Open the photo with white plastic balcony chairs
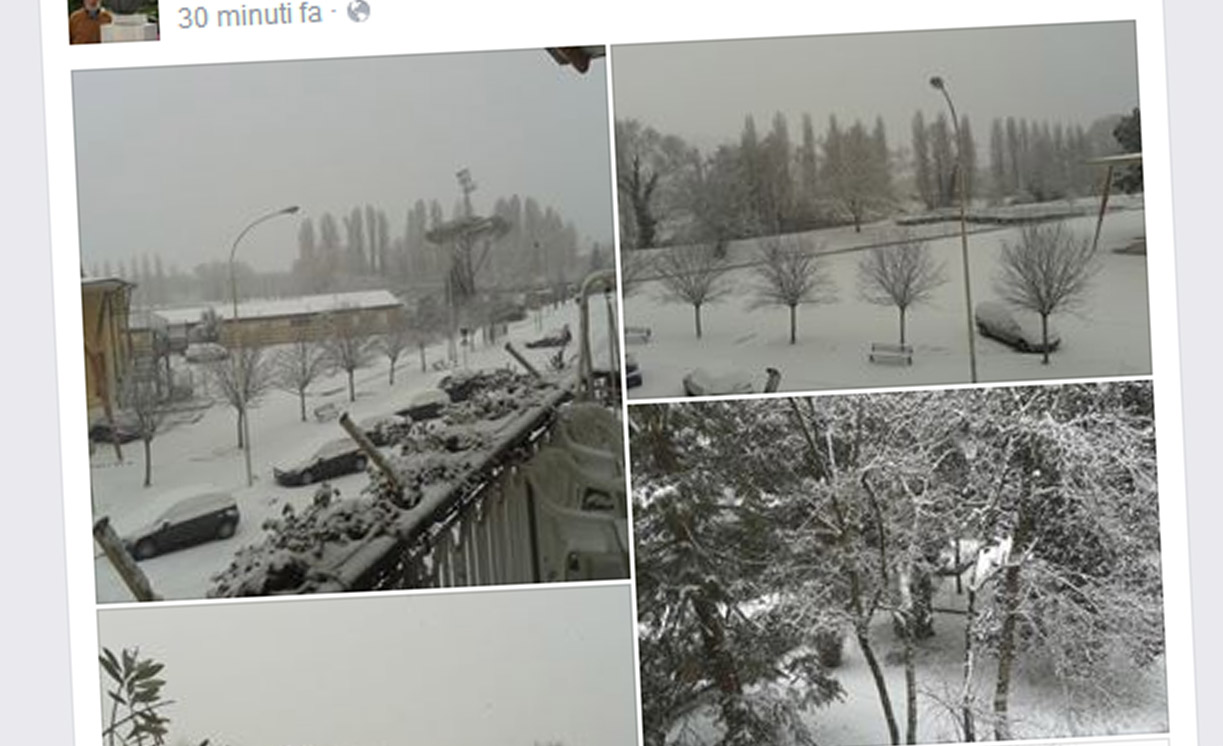This screenshot has height=746, width=1223. pos(350,325)
